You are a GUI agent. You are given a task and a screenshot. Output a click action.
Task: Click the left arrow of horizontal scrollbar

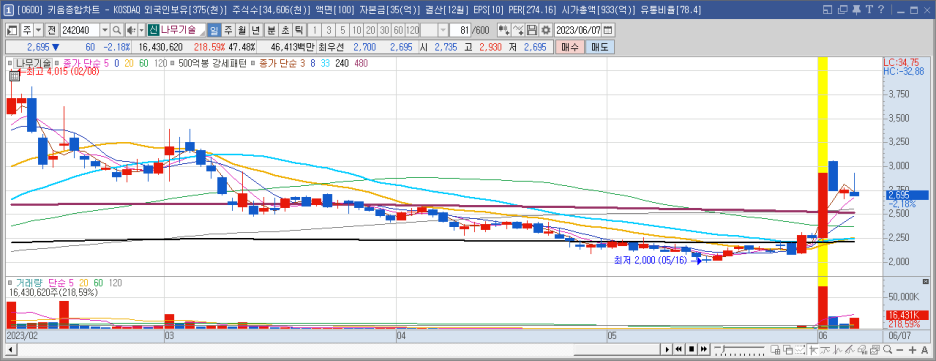(11, 350)
